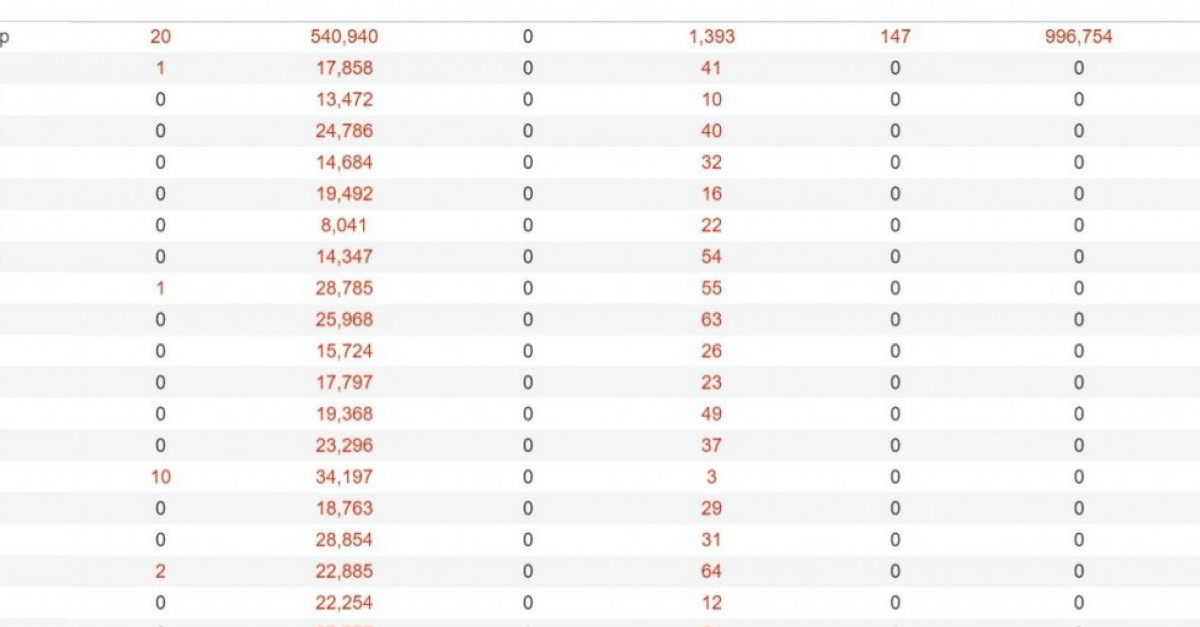1200x627 pixels.
Task: Click the 19,492 count link
Action: click(x=344, y=194)
